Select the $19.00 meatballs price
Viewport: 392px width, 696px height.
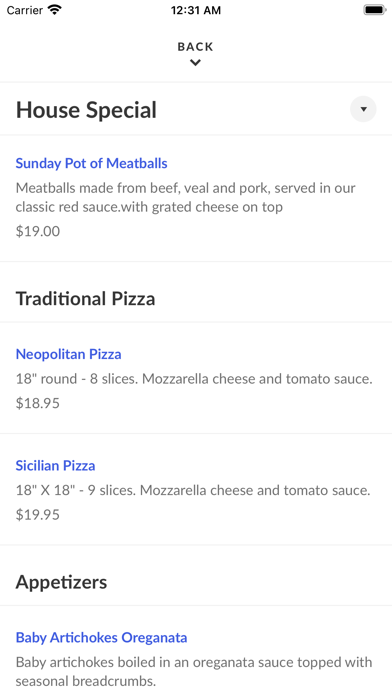(38, 231)
